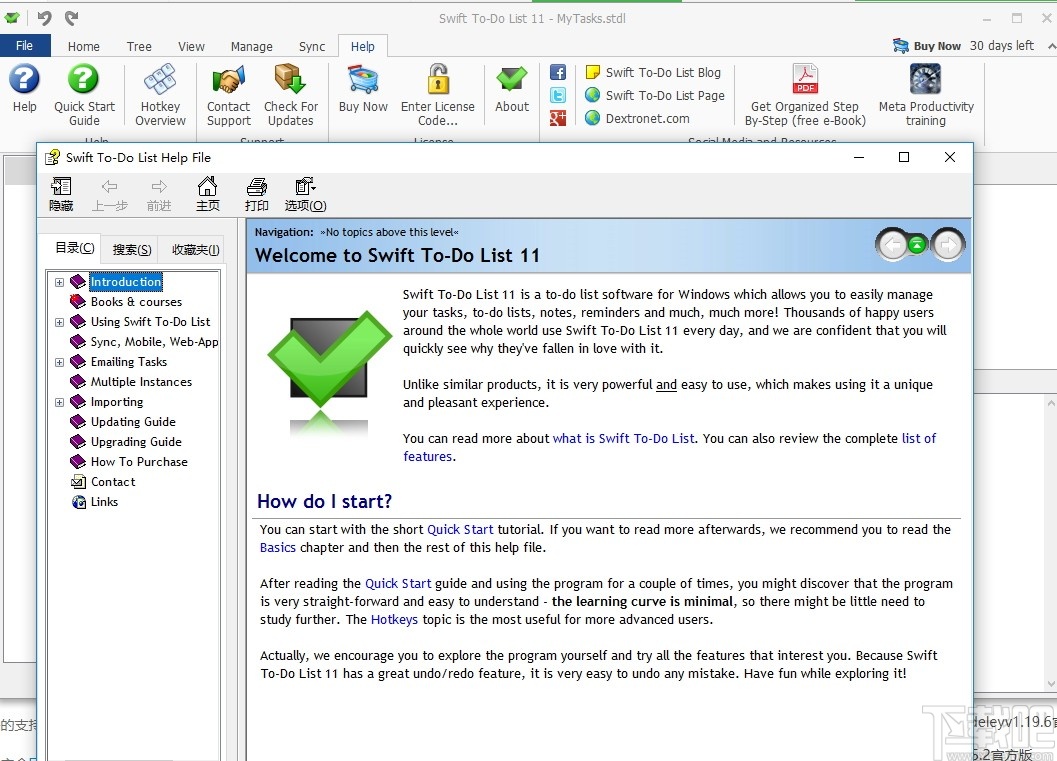
Task: Click the green checkmark app icon
Action: point(12,18)
